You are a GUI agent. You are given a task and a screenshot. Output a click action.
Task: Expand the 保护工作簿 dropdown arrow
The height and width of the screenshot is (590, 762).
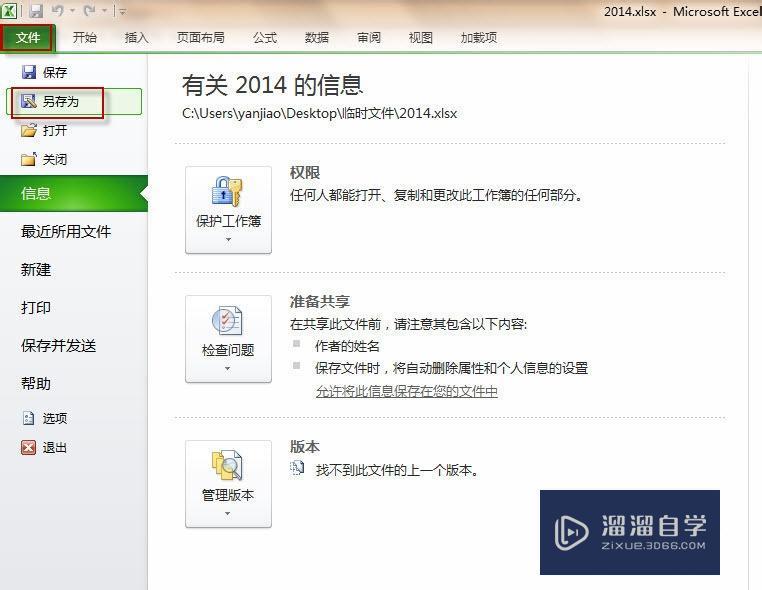228,240
